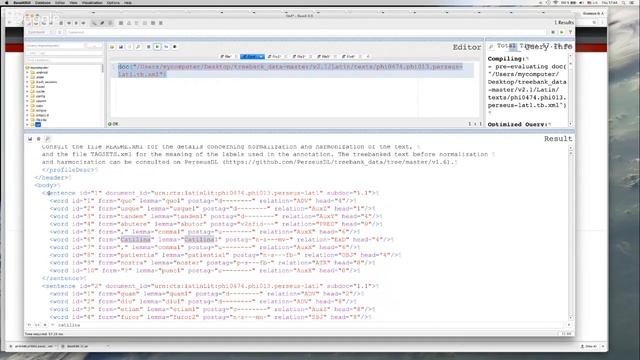Viewport: 640px width, 360px height.
Task: Open the Editor menu in menu bar
Action: [60, 2]
